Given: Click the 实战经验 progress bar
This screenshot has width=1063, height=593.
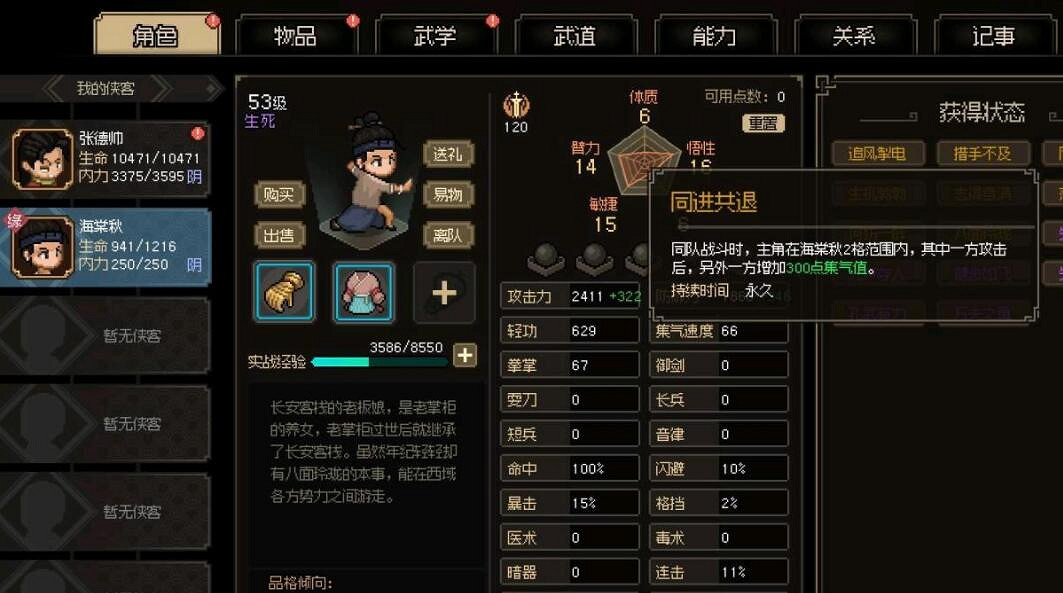Looking at the screenshot, I should [380, 362].
